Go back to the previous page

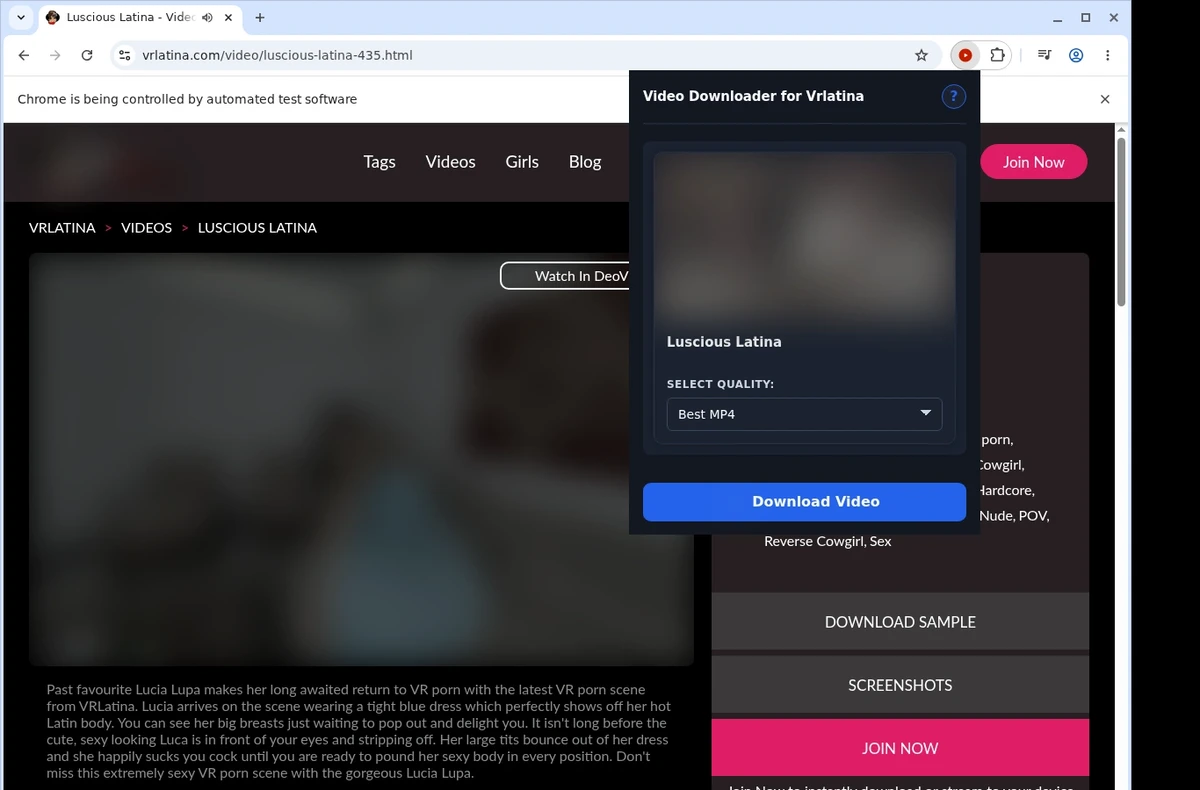(24, 56)
